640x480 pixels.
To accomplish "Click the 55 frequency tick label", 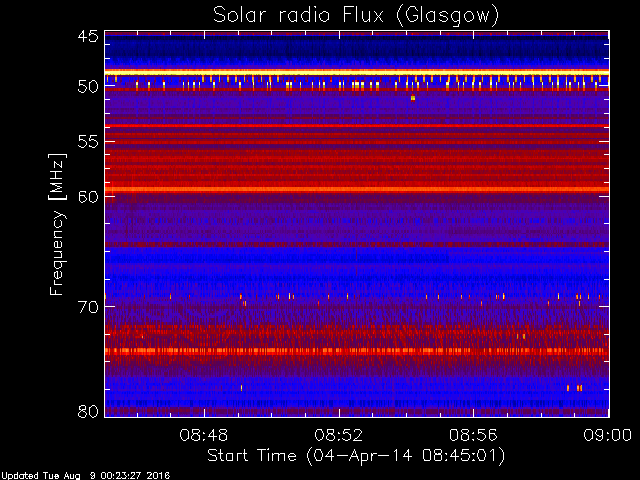I will click(x=88, y=142).
